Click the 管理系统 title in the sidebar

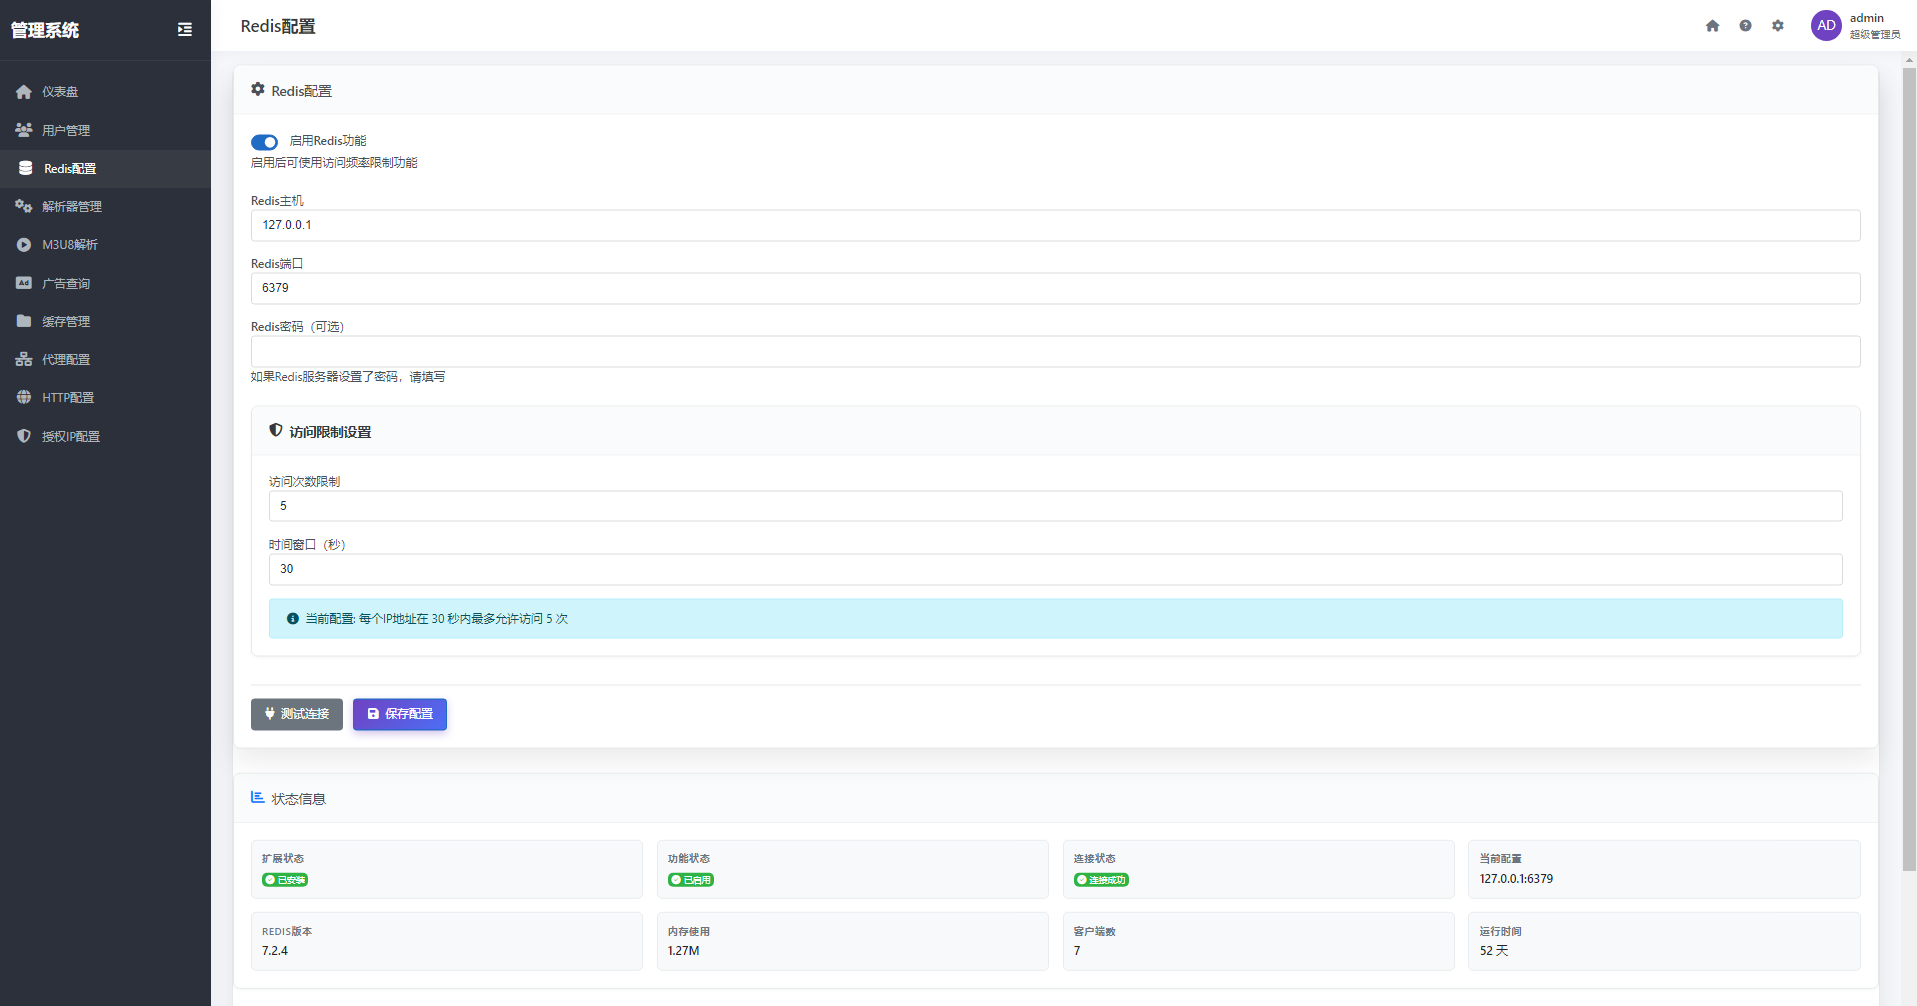point(45,30)
